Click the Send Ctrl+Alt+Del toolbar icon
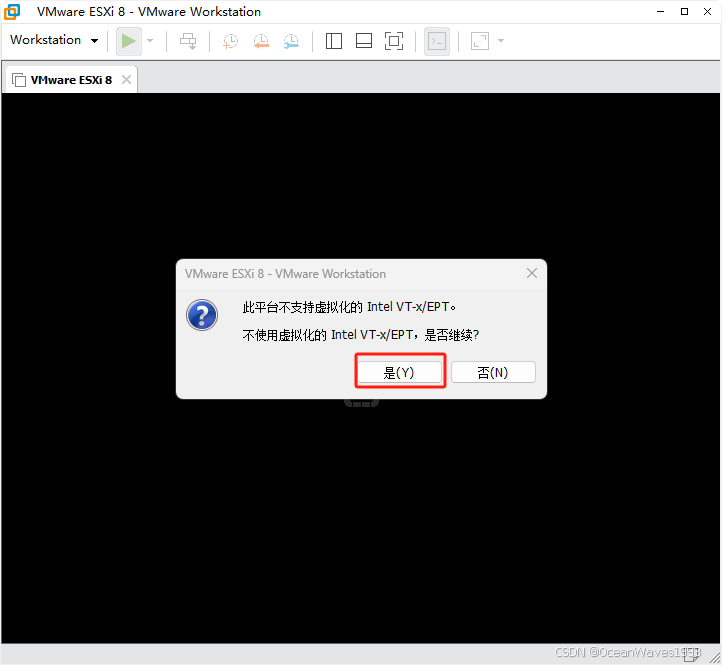The width and height of the screenshot is (722, 665). click(188, 41)
